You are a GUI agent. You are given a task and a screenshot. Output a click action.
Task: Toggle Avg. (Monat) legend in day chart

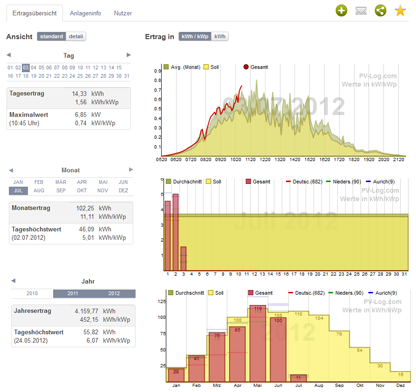click(182, 67)
